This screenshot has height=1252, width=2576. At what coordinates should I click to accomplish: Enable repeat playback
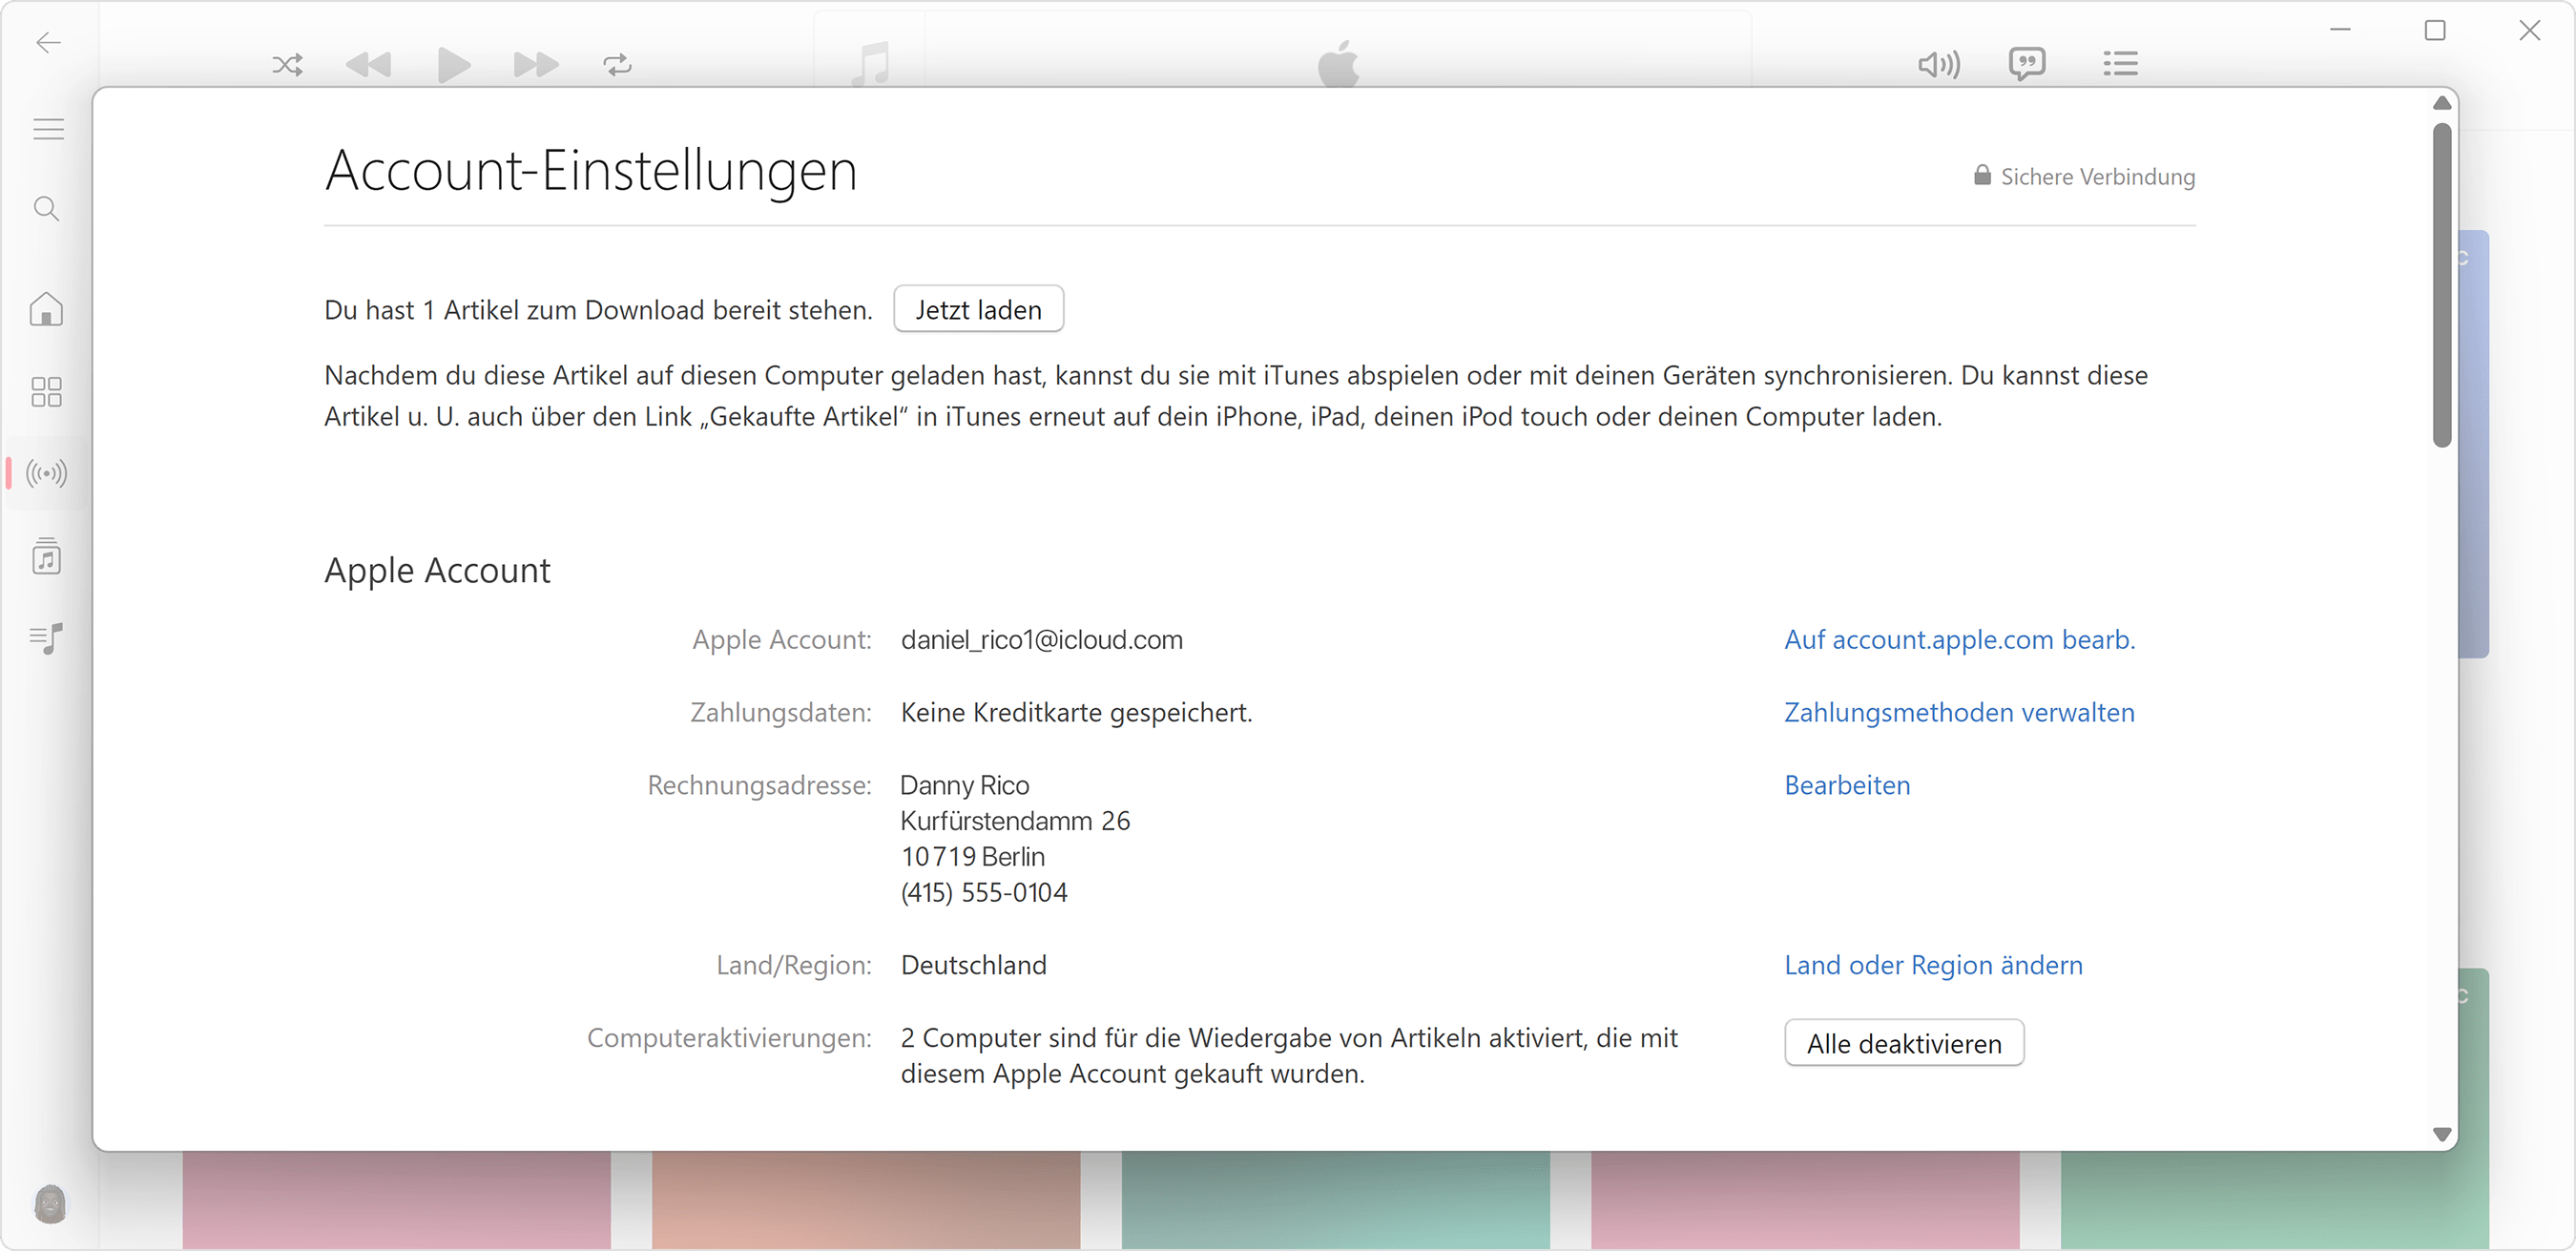coord(616,64)
